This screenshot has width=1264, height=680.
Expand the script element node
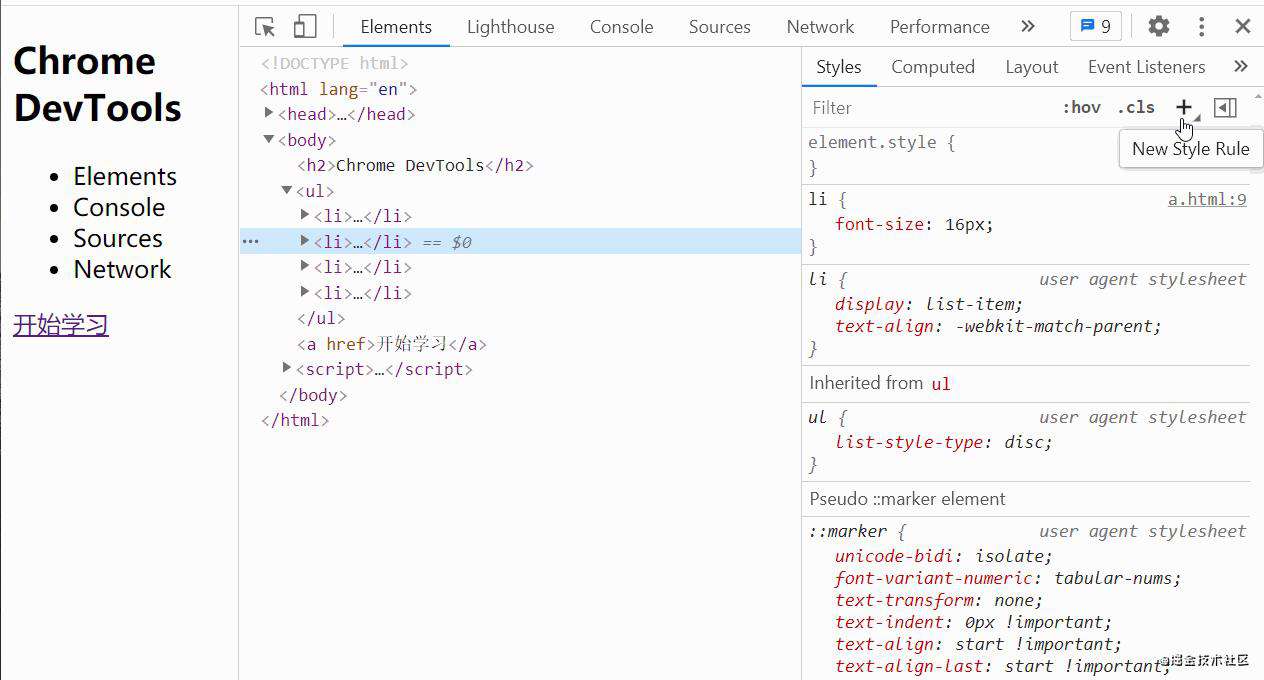point(287,368)
